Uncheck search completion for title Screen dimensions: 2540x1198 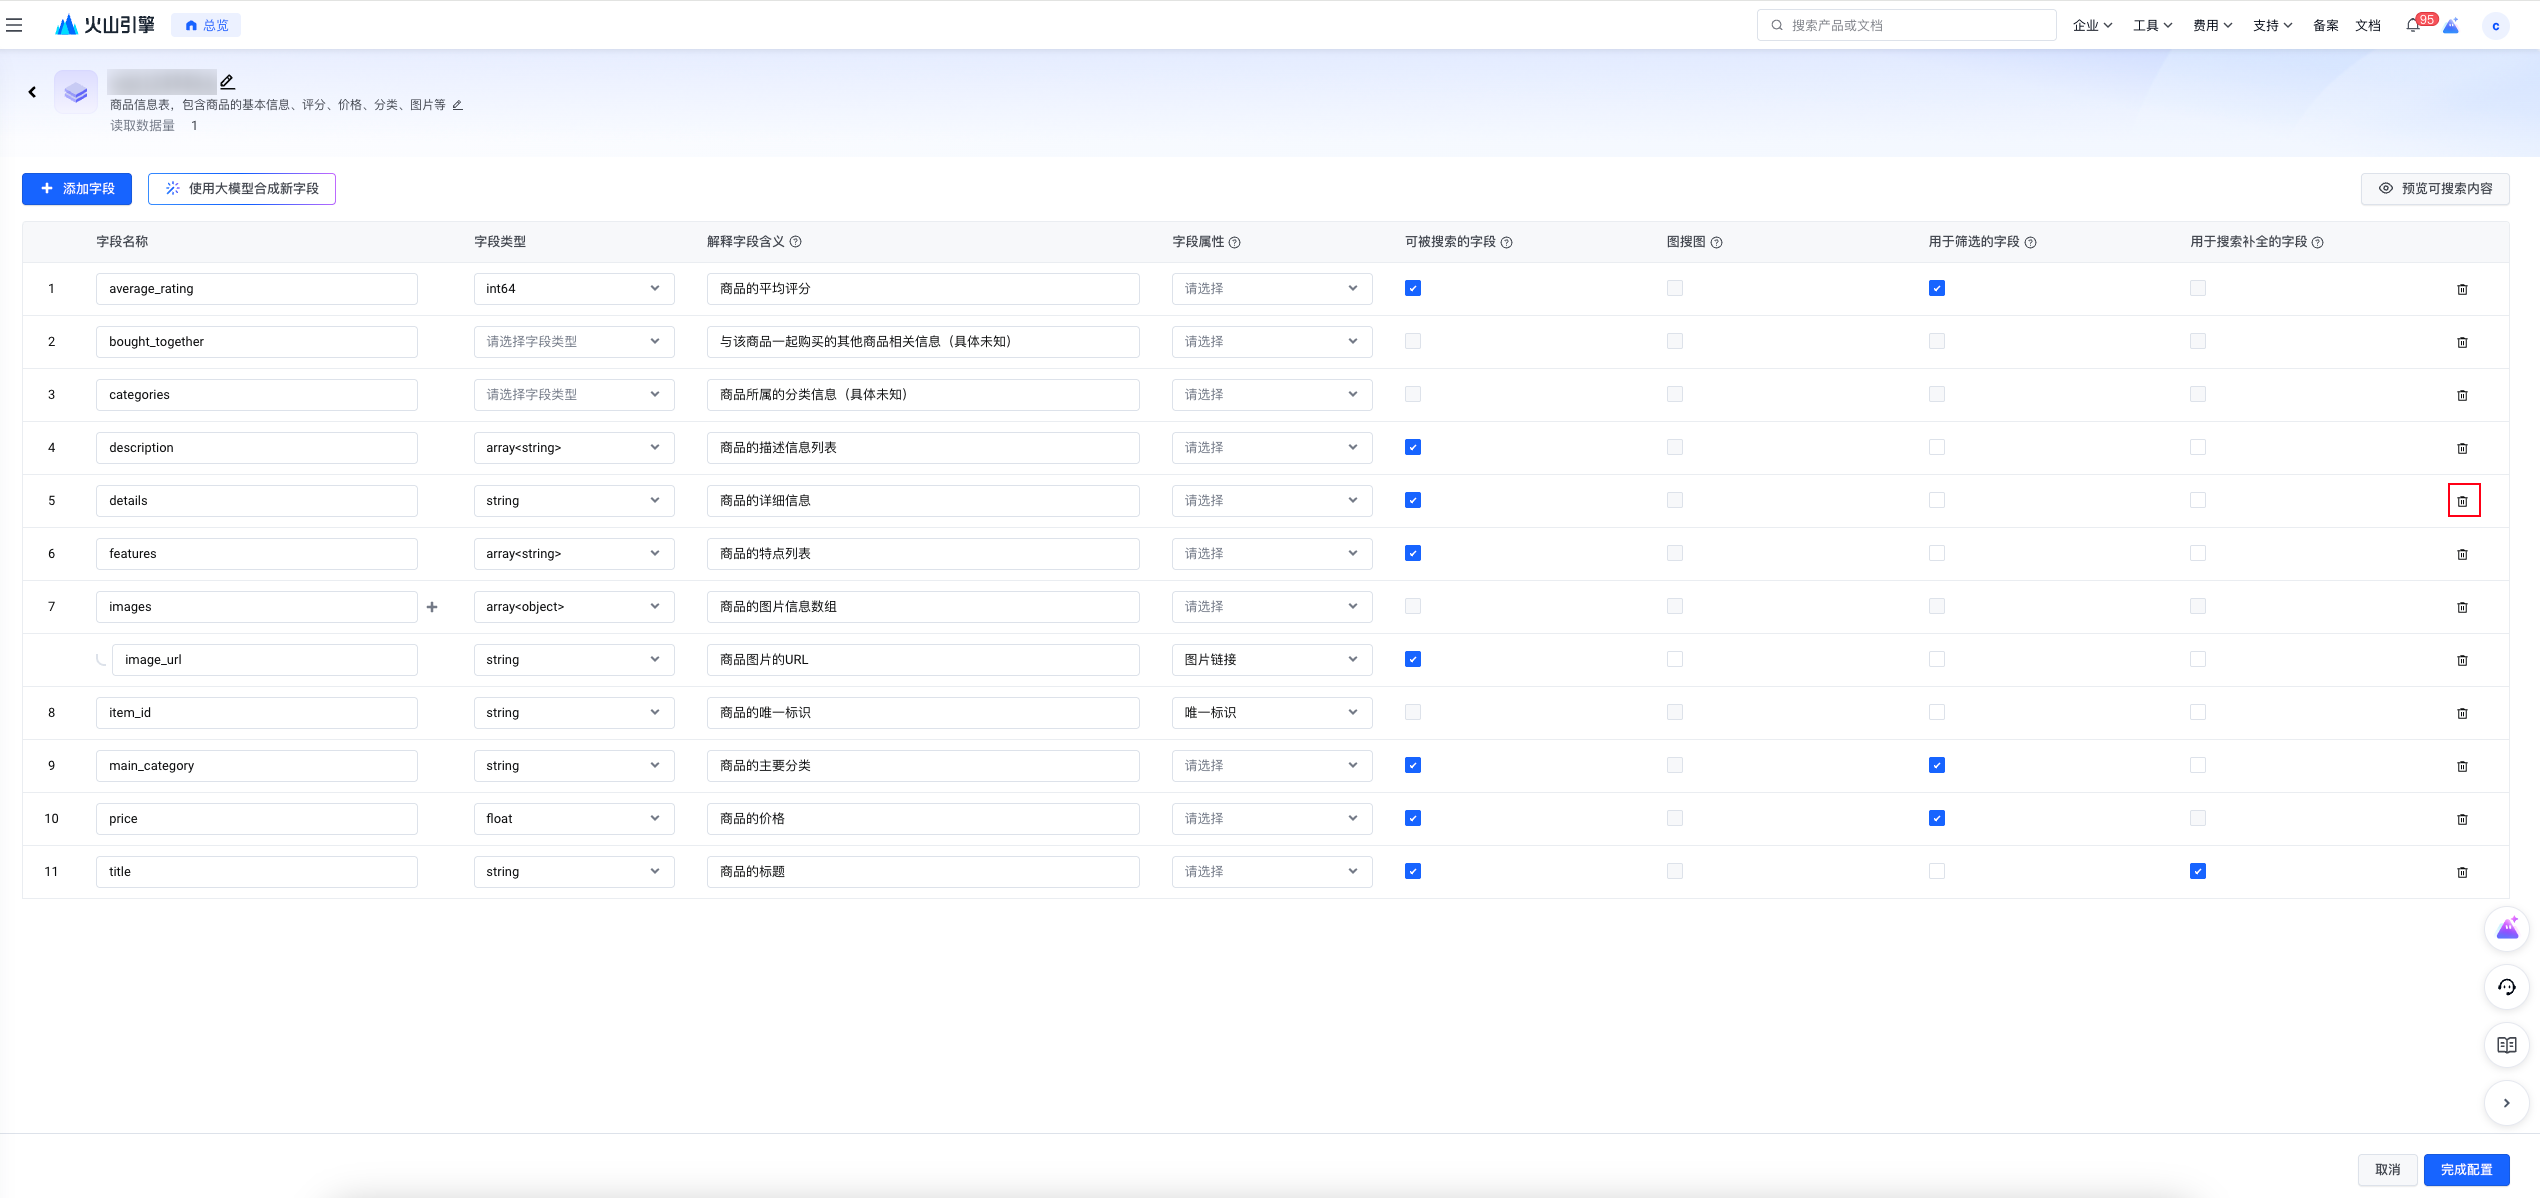coord(2198,871)
